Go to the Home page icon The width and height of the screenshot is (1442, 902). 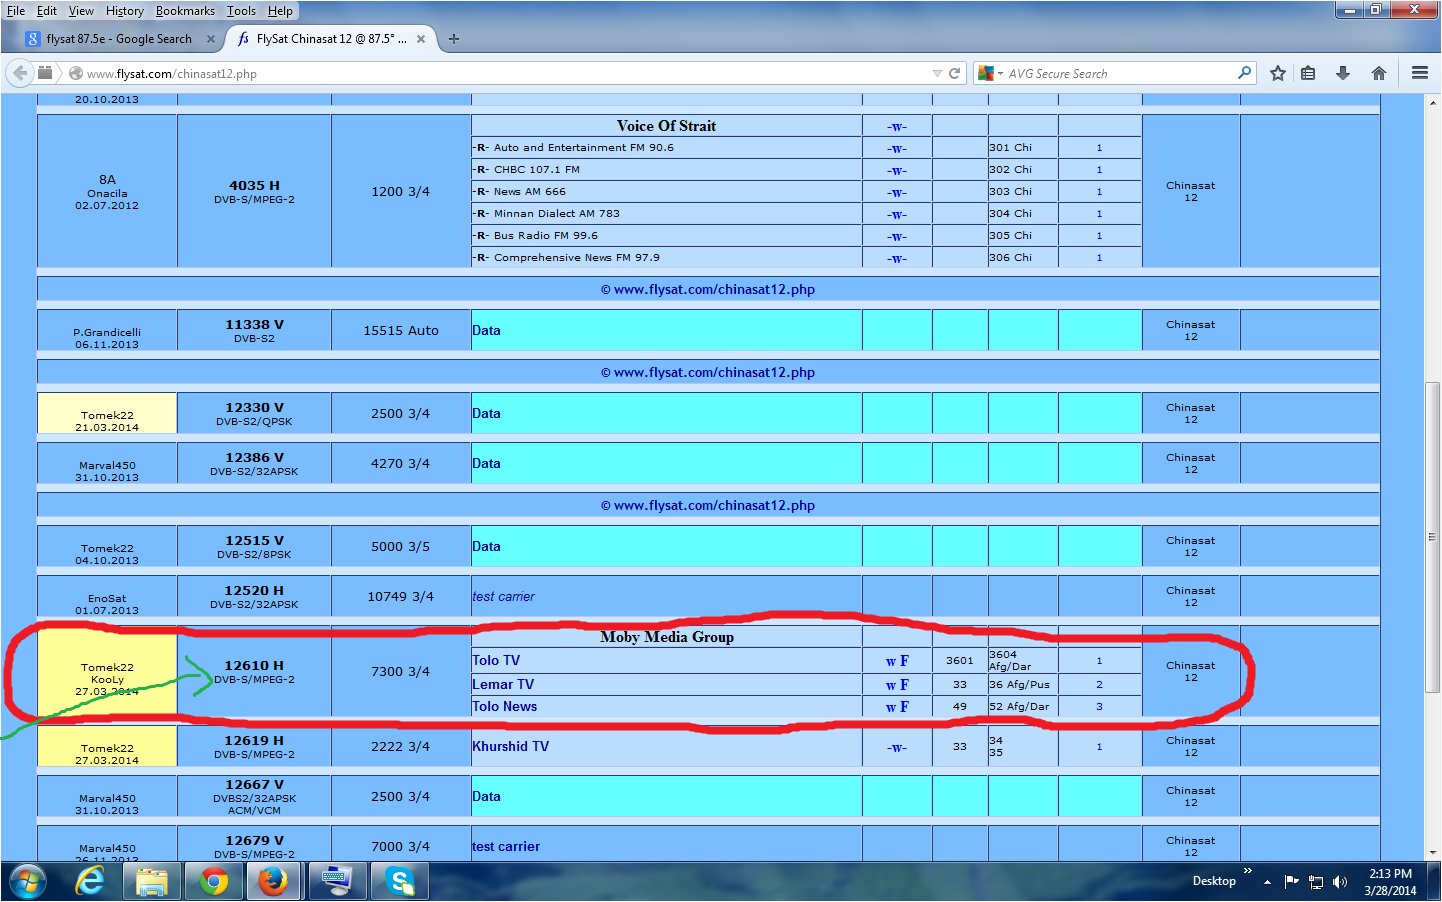(1379, 73)
